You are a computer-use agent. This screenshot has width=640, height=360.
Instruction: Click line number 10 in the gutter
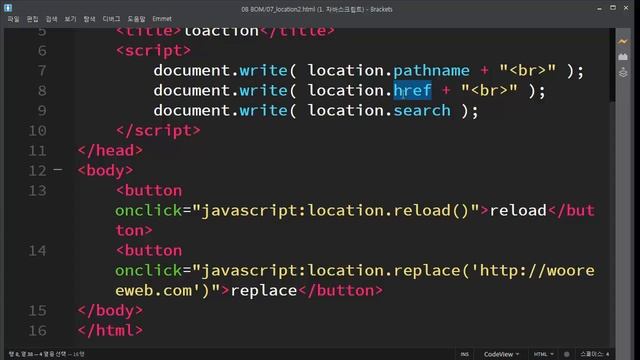(x=37, y=131)
